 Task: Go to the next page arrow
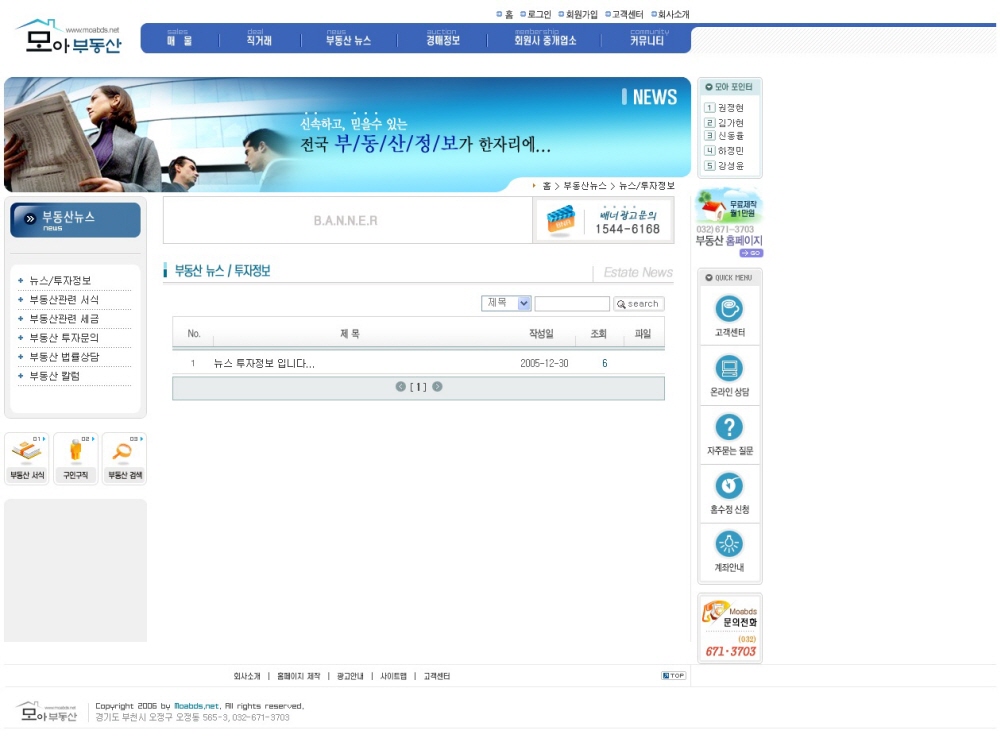point(437,387)
